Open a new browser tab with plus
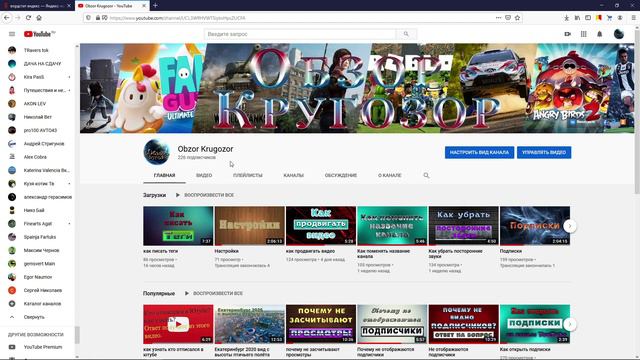The width and height of the screenshot is (640, 360). 155,6
